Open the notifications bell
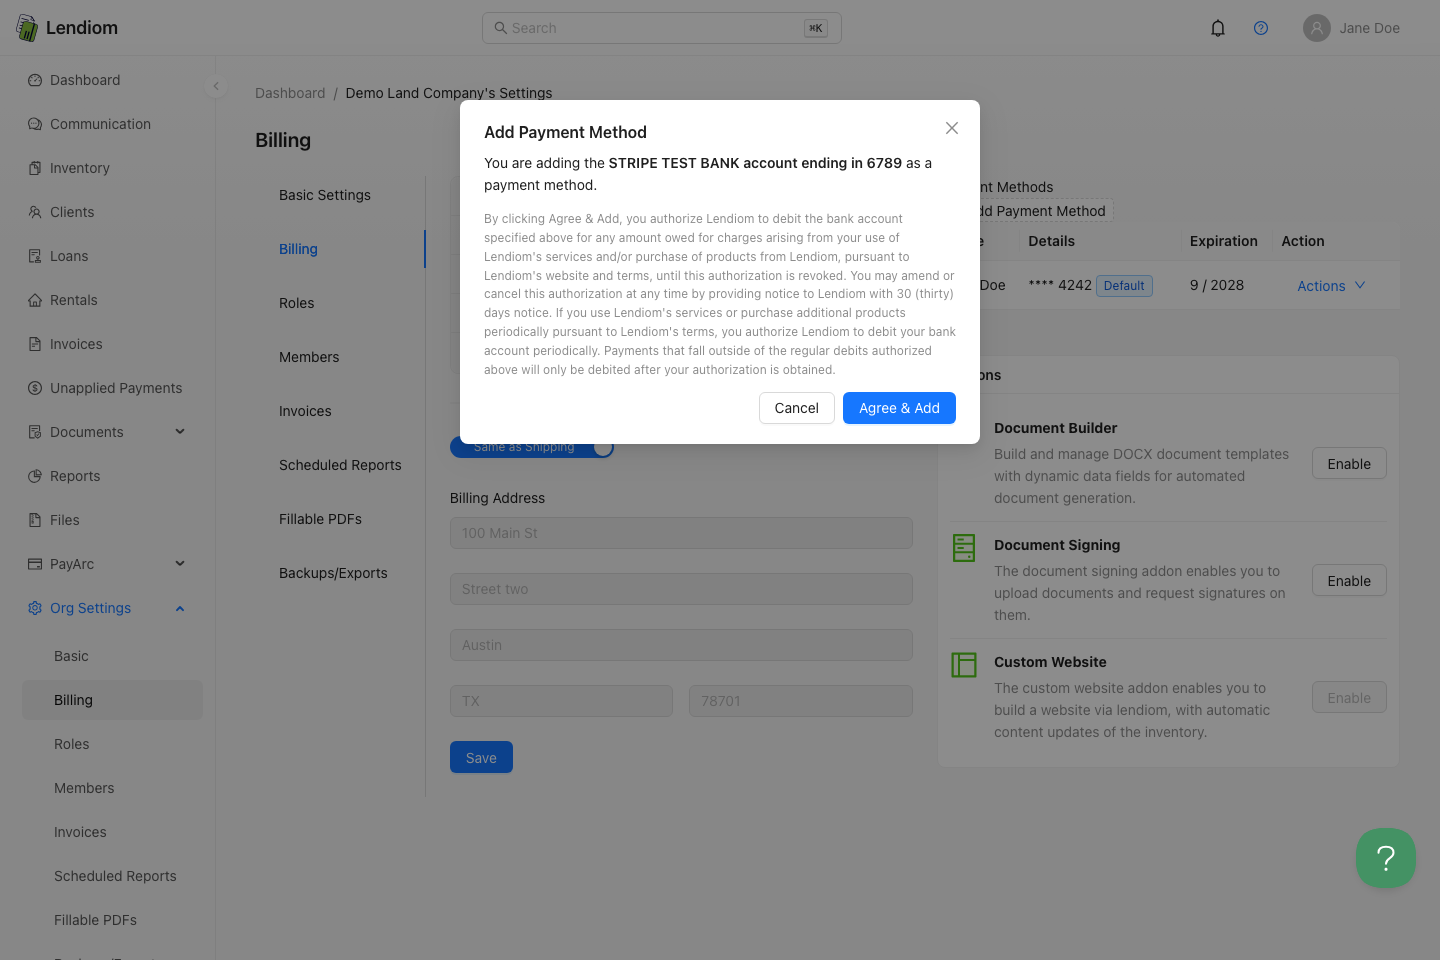Viewport: 1440px width, 960px height. coord(1218,28)
